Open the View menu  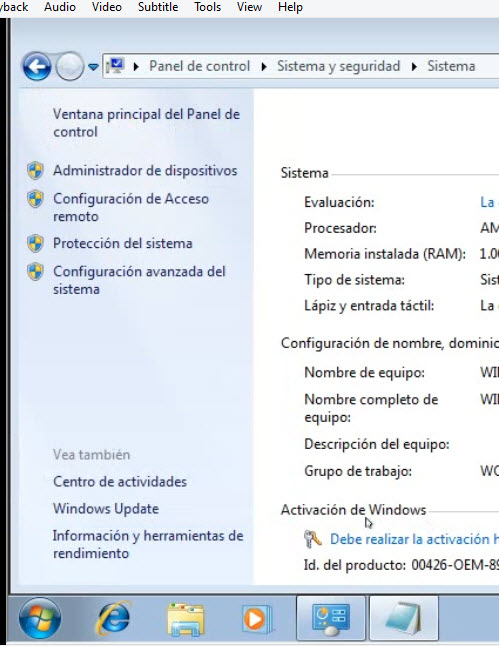249,7
